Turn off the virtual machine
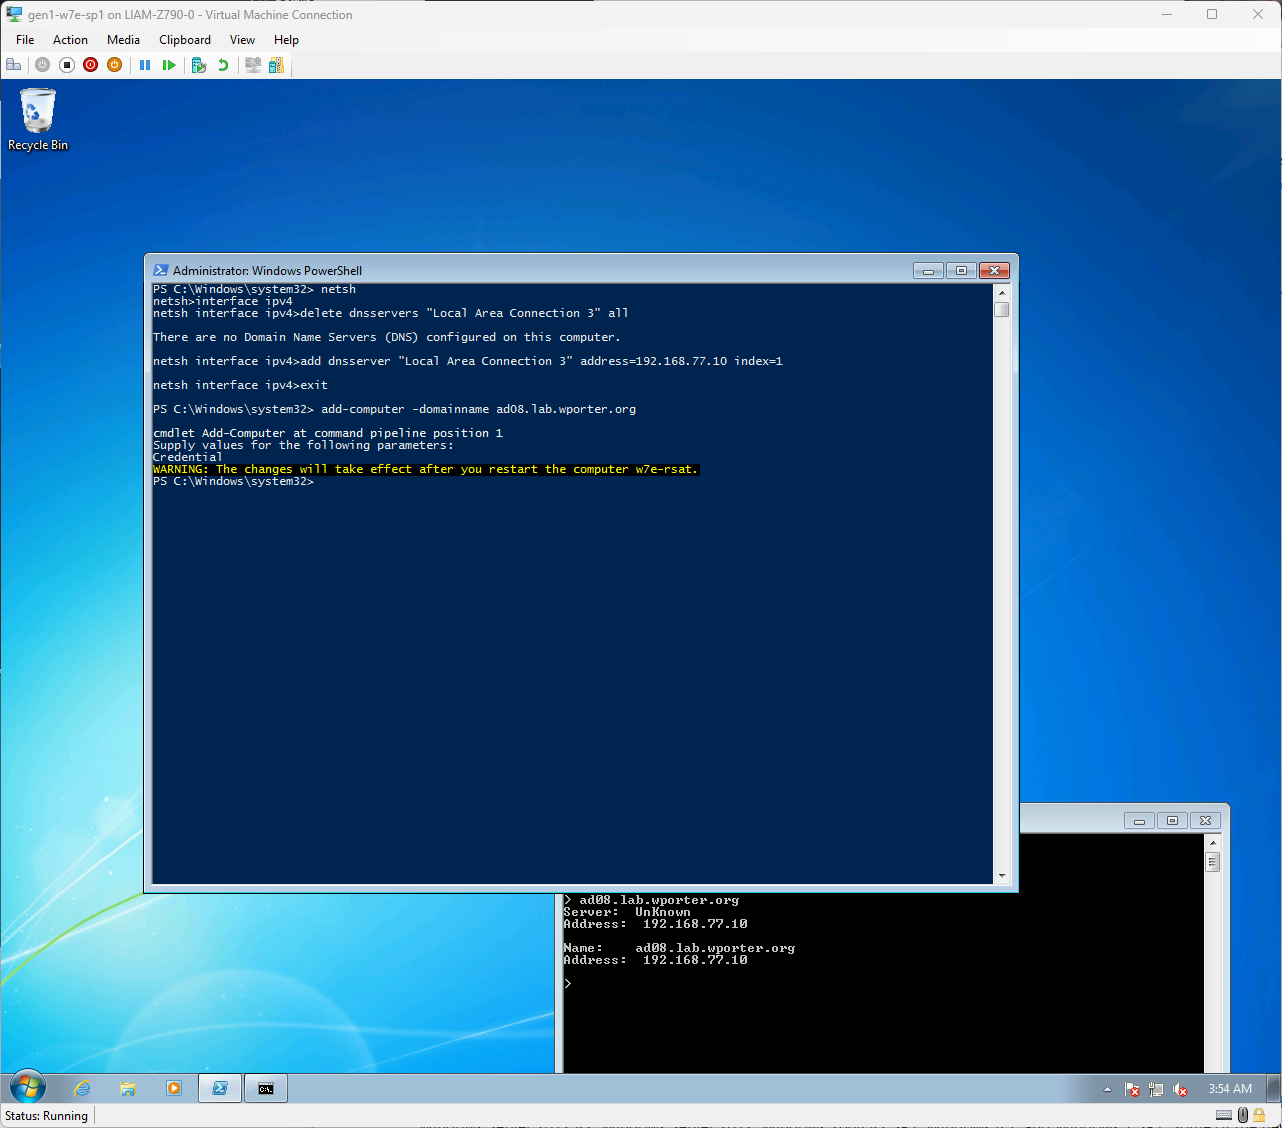 67,65
